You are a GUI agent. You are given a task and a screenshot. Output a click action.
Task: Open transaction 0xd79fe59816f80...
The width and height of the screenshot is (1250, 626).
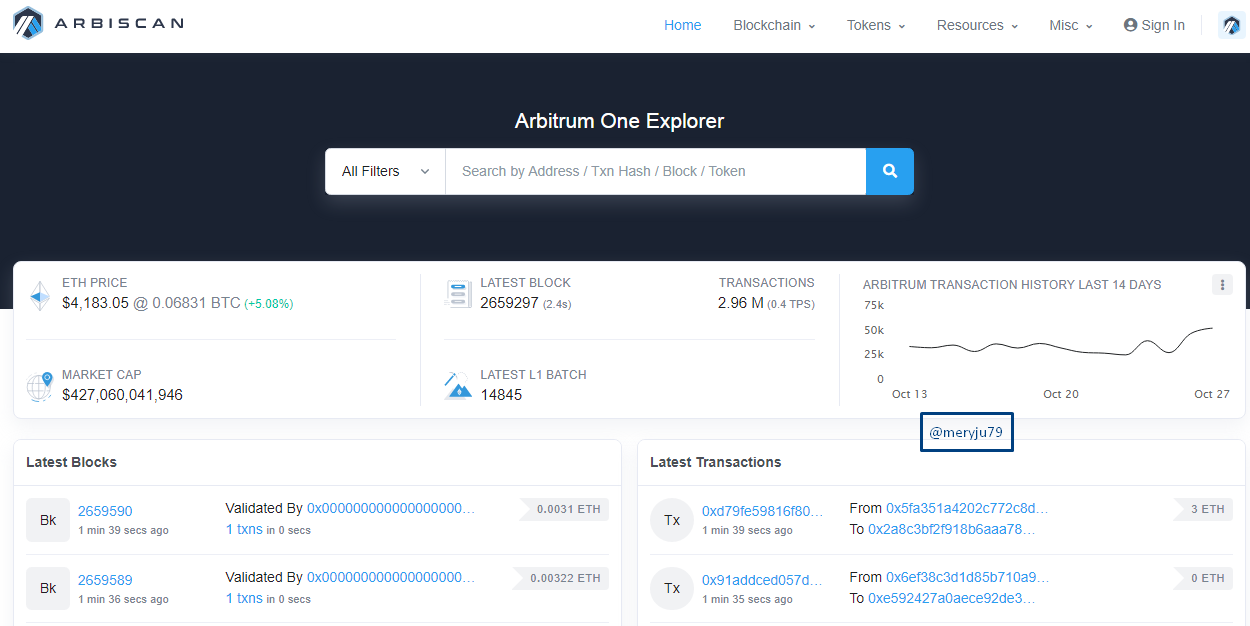(x=762, y=511)
